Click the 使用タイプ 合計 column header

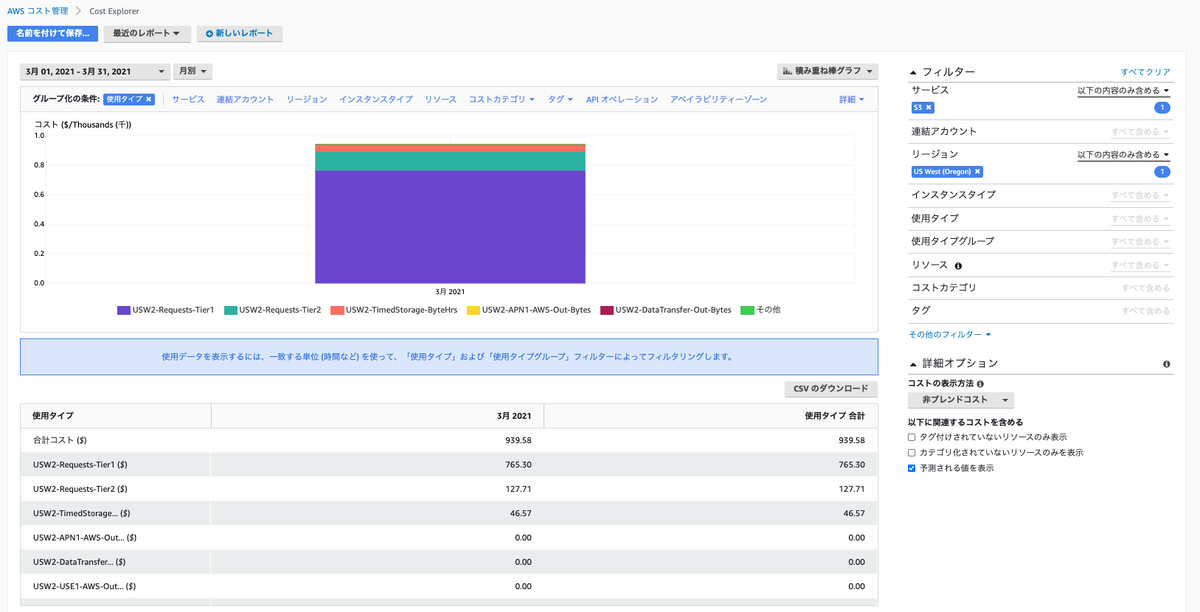pos(710,415)
